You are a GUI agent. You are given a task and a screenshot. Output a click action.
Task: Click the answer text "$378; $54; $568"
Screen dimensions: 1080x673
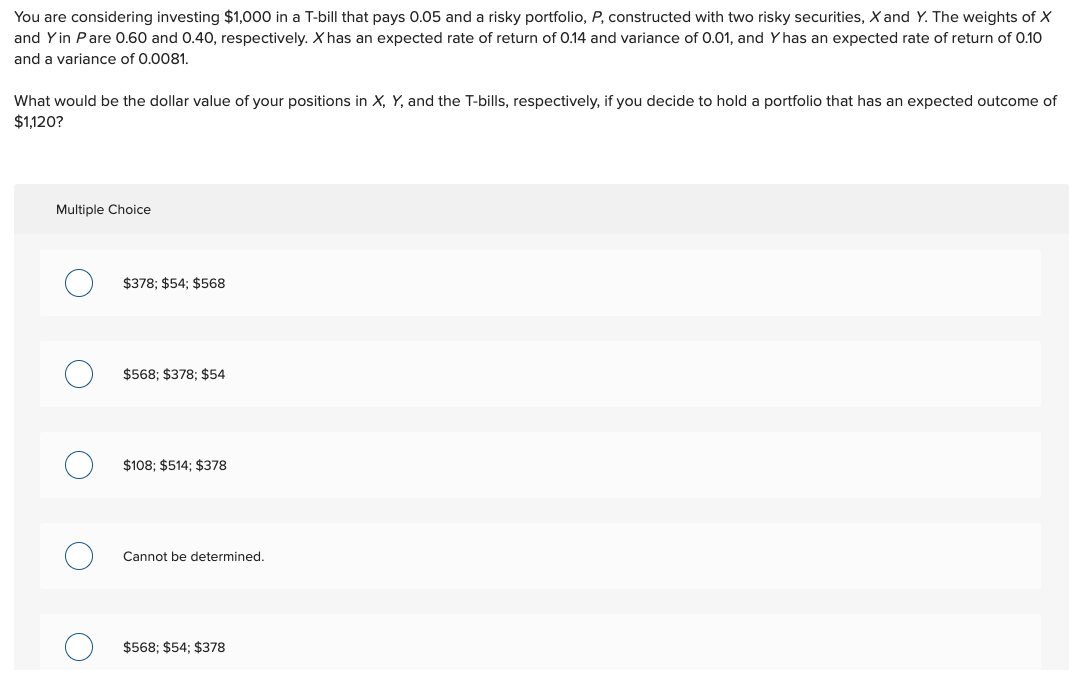[174, 283]
